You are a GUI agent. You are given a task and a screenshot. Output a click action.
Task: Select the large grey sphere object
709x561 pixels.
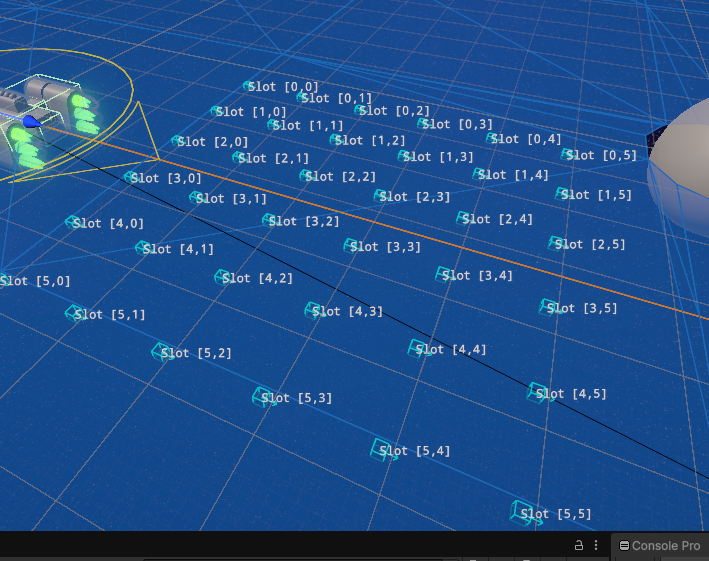point(679,166)
